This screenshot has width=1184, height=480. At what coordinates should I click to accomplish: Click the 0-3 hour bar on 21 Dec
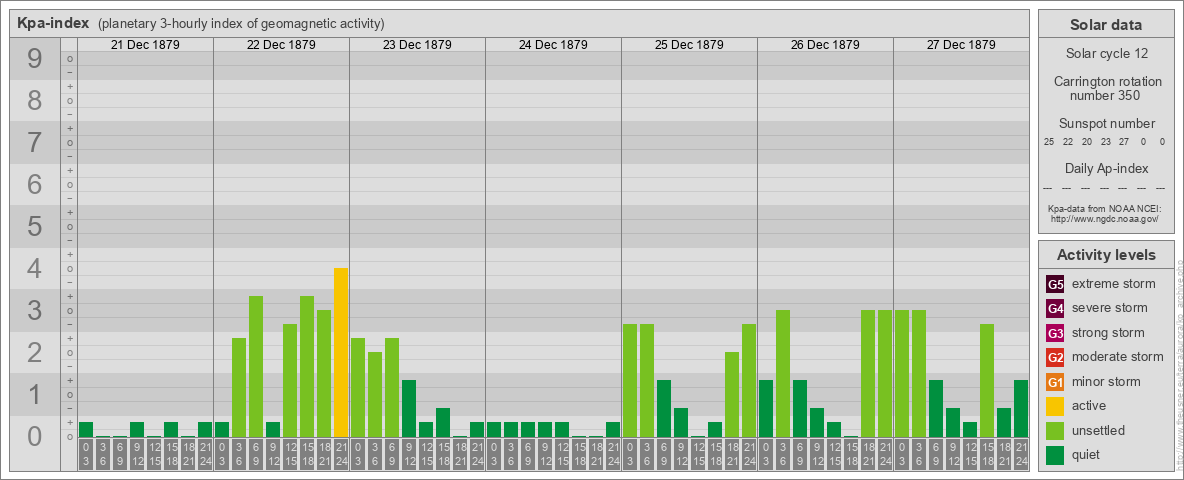(x=86, y=429)
